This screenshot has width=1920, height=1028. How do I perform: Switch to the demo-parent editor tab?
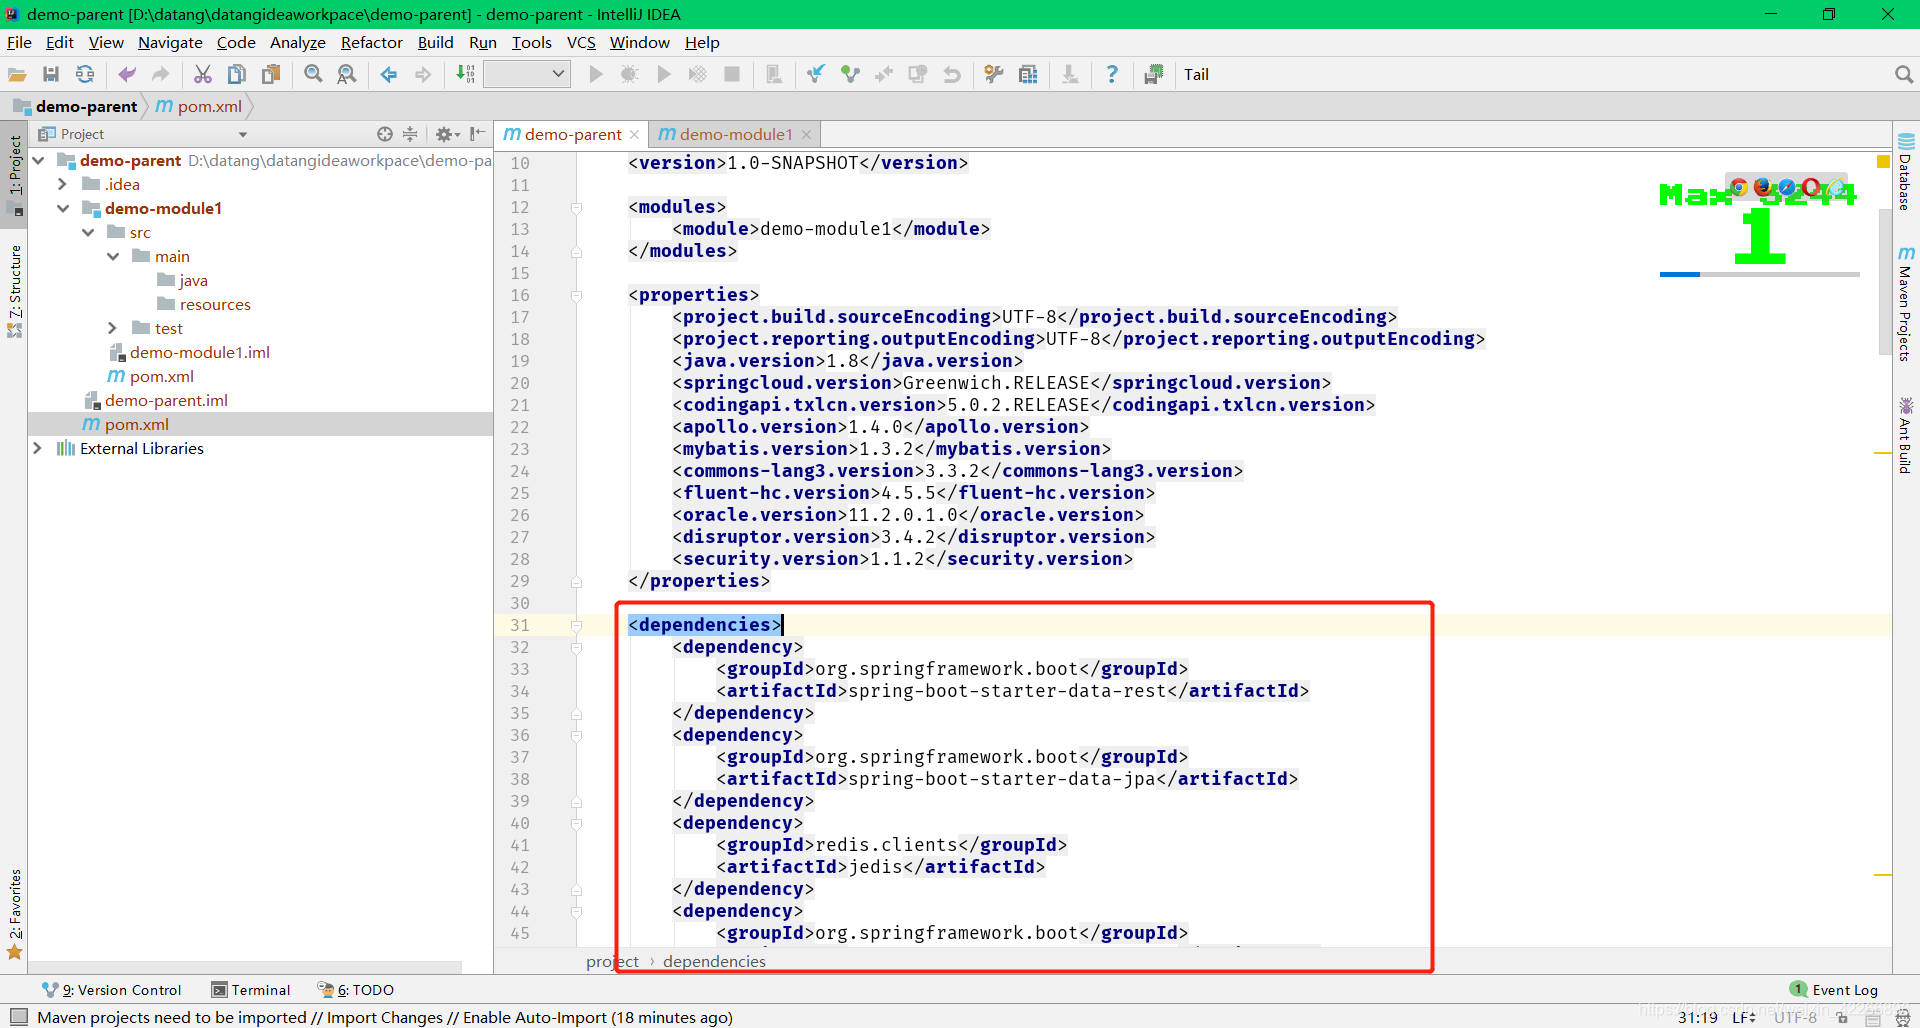coord(572,134)
